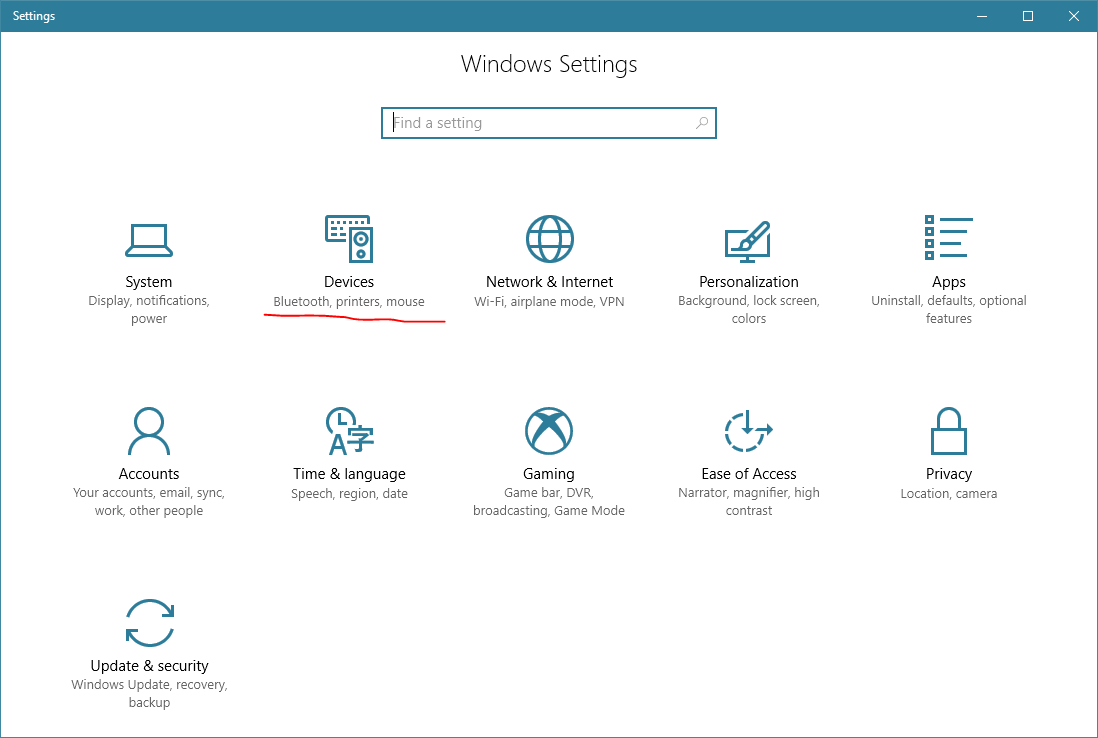Click the Devices label
Image resolution: width=1098 pixels, height=738 pixels.
(349, 281)
